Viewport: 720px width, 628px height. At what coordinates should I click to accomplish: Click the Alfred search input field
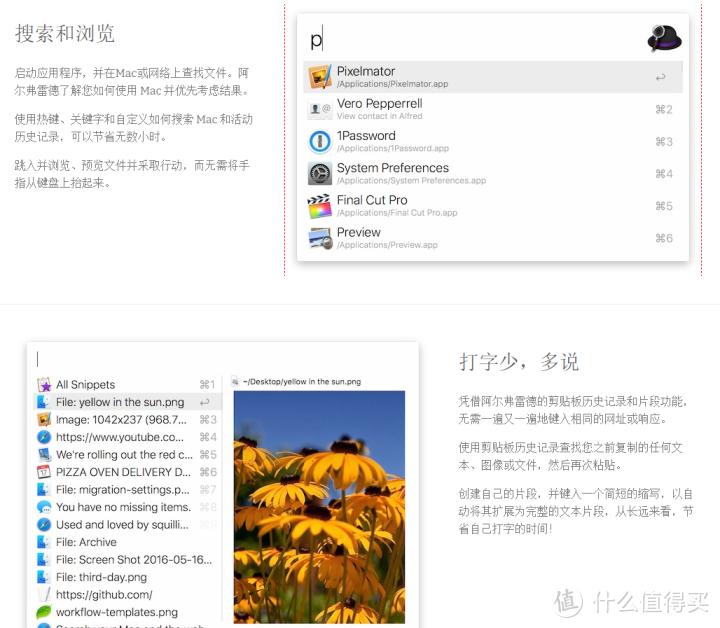470,40
